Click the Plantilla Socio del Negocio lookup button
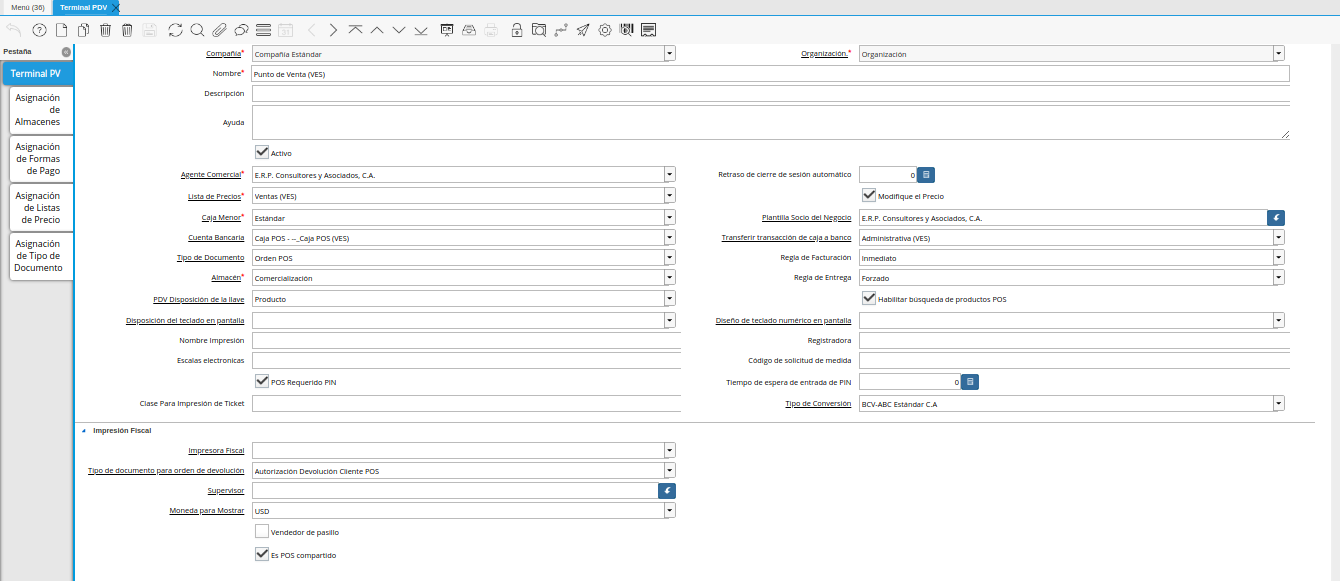1340x581 pixels. point(1275,217)
